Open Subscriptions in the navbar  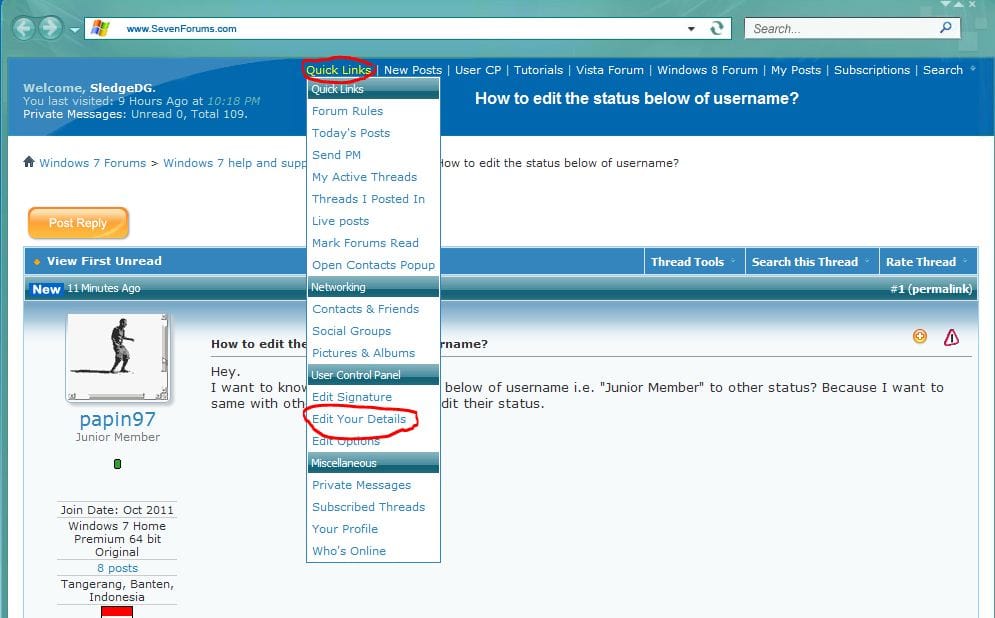point(871,70)
